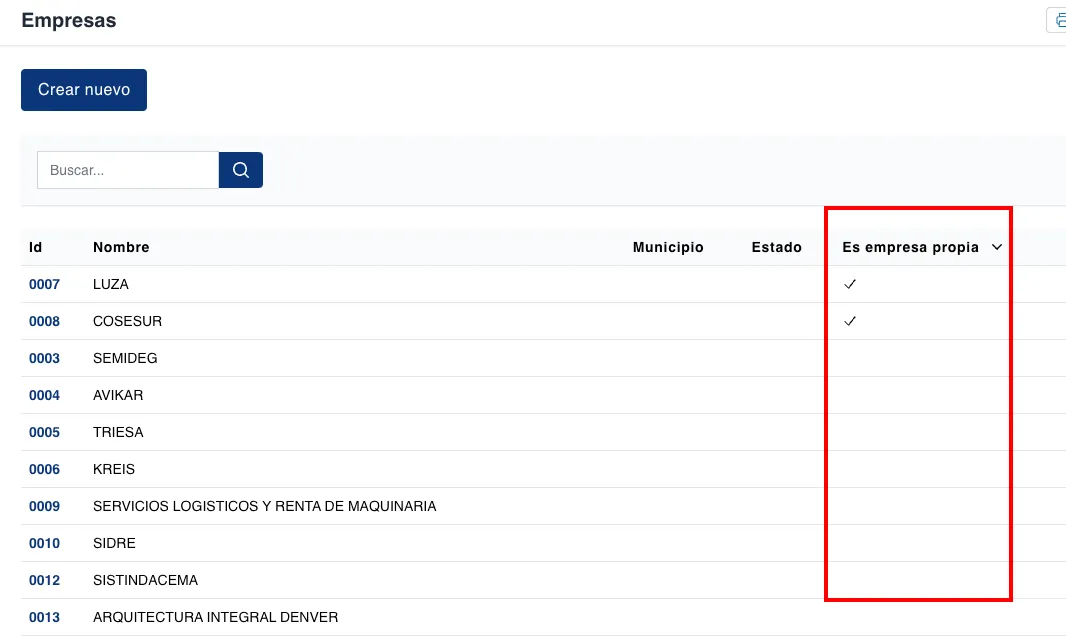Select the SERVICIOS LOGISTICOS Y RENTA DE MAQUINARIA row

click(x=264, y=506)
